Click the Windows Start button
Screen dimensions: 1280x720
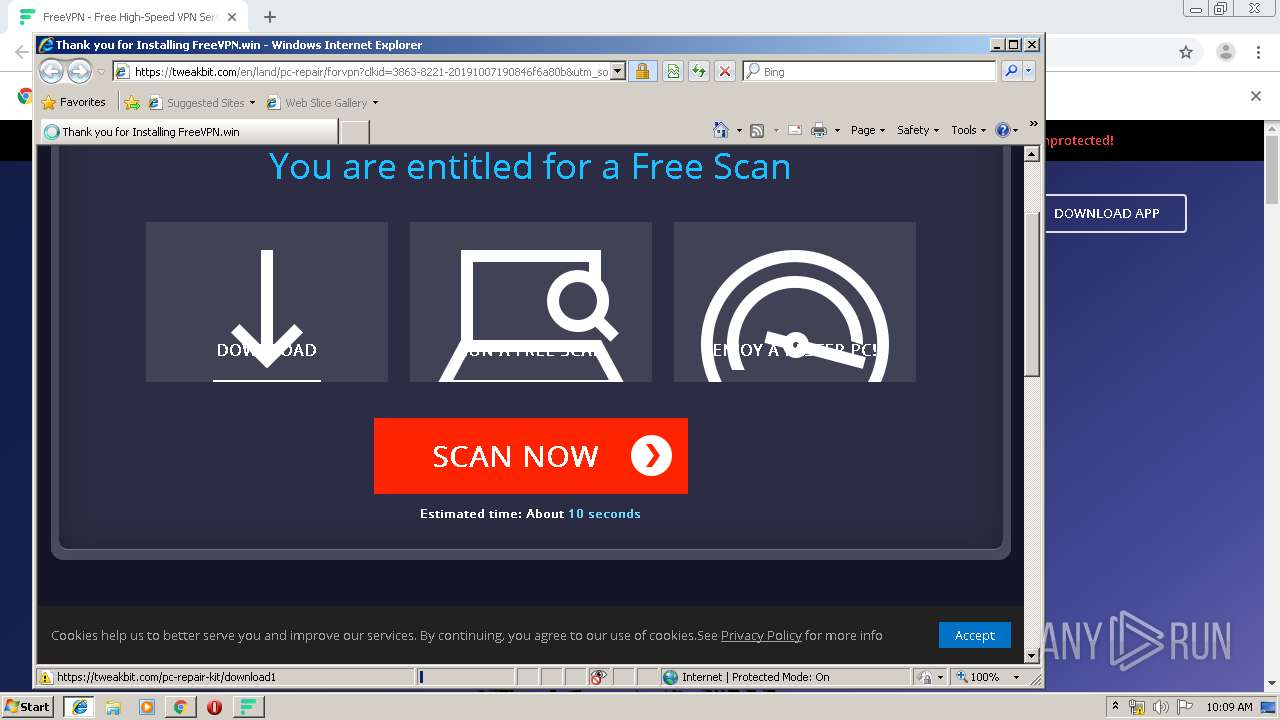coord(27,707)
